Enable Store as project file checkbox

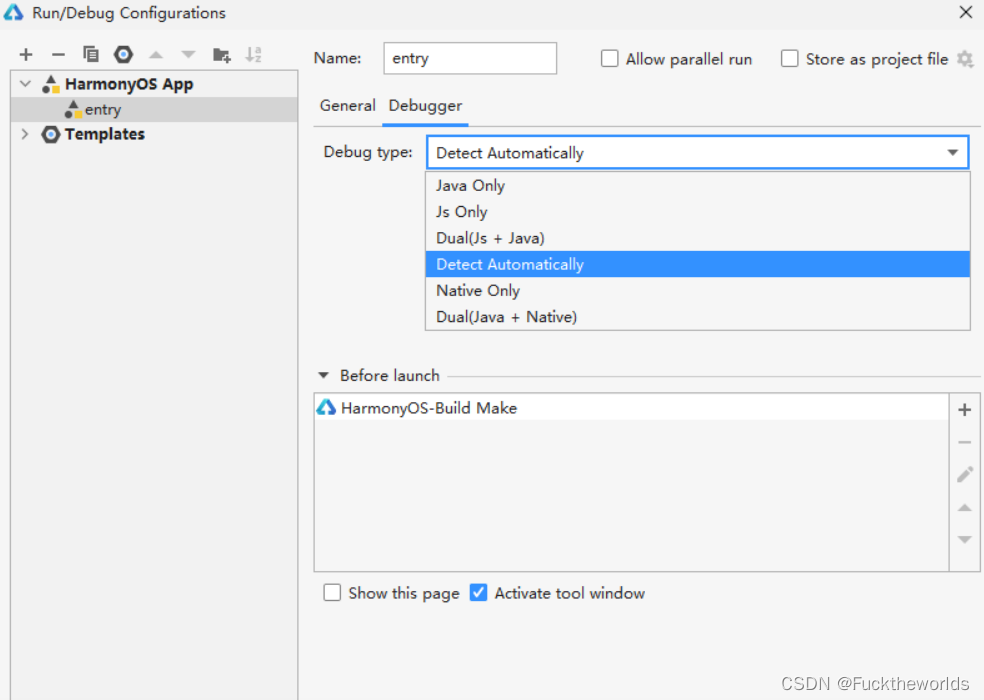coord(789,58)
